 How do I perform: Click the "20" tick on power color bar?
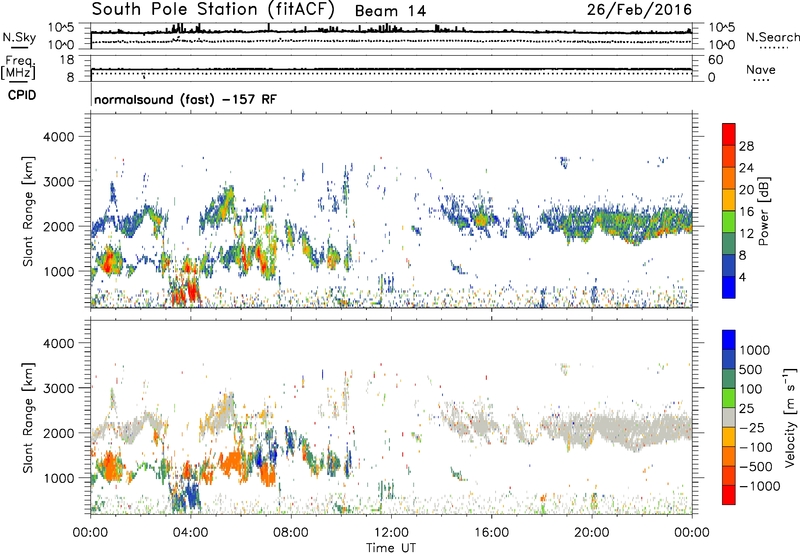click(x=746, y=190)
